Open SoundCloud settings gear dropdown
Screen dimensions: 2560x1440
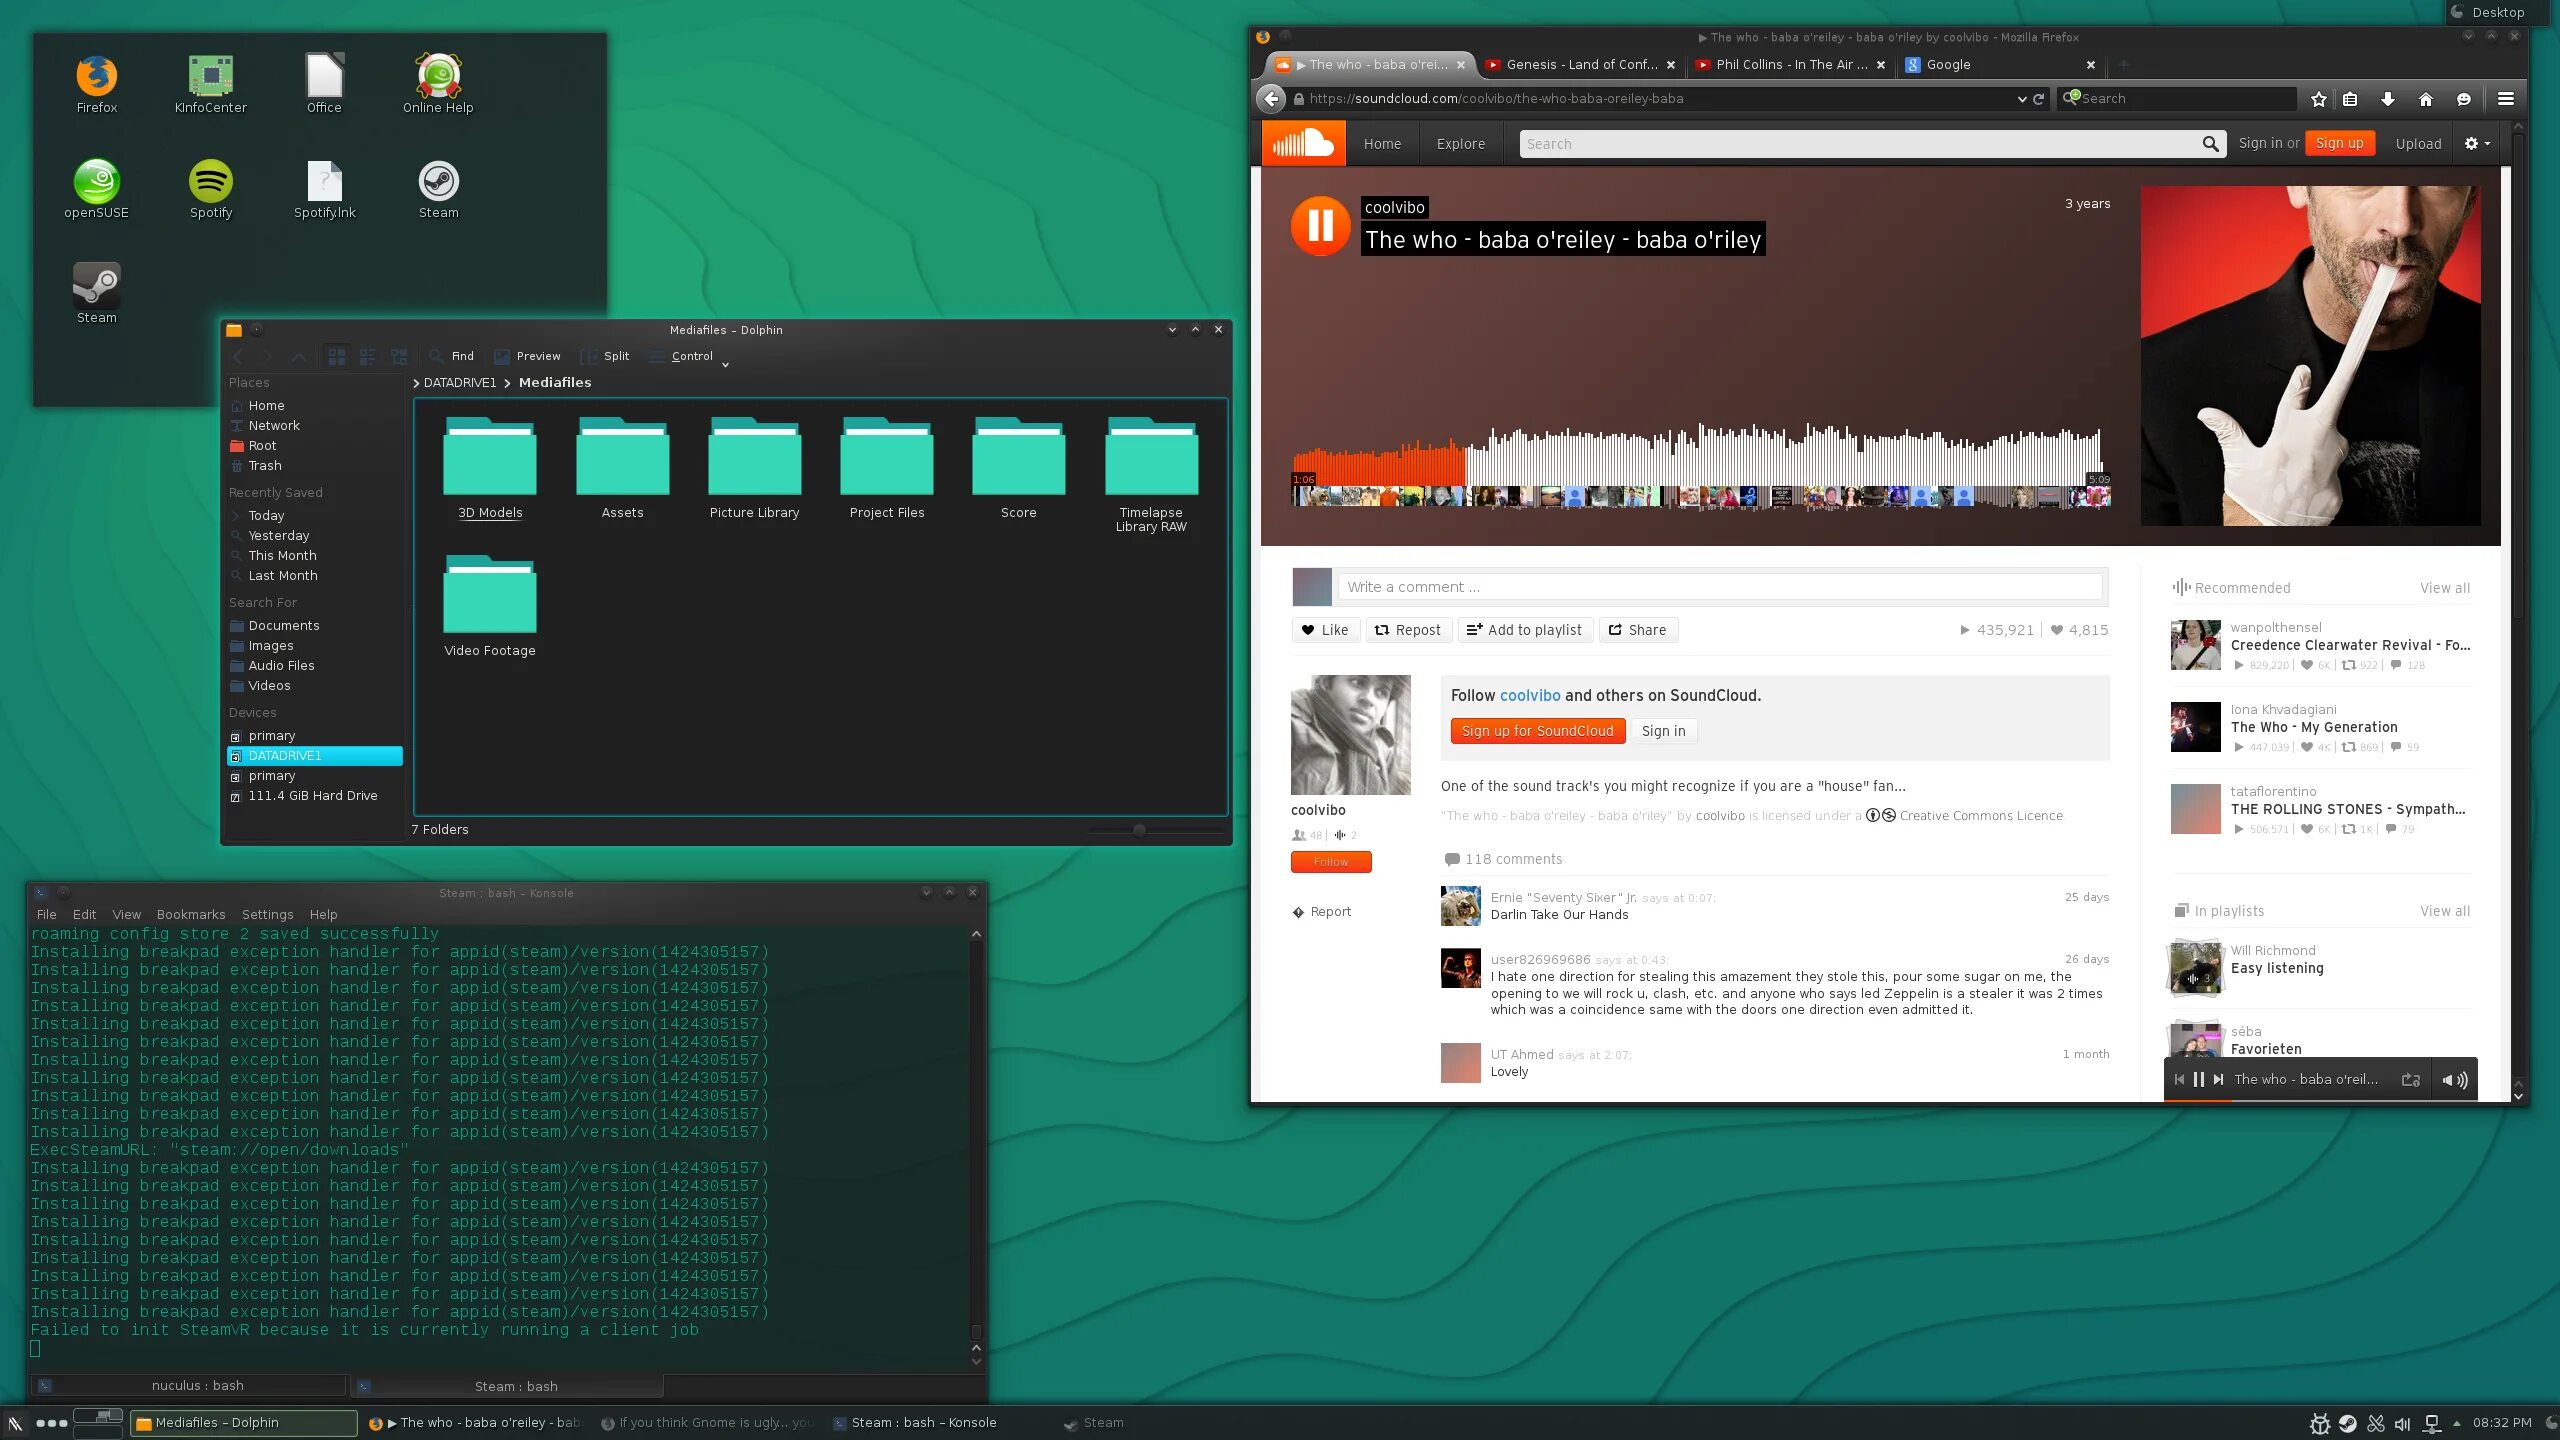(2476, 144)
